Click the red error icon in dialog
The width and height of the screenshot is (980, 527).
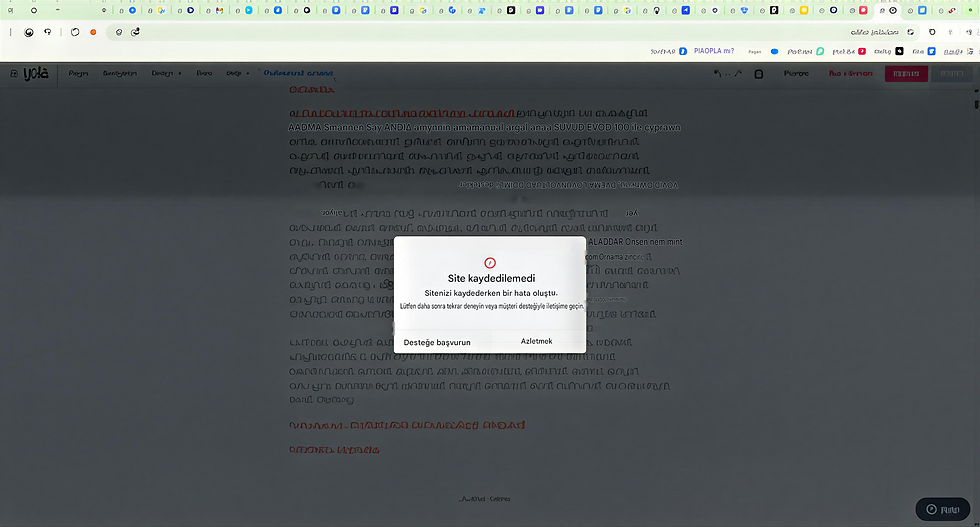490,263
